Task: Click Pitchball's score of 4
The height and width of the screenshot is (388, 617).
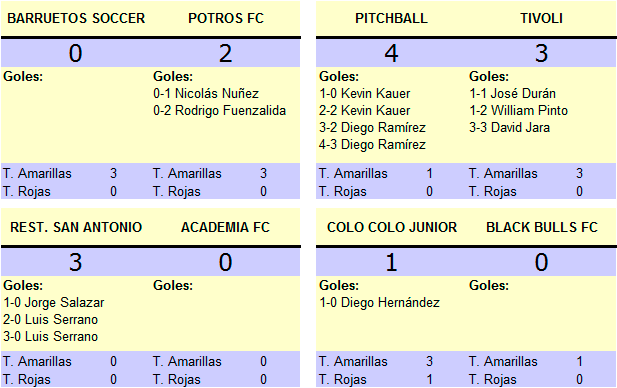Action: (391, 53)
